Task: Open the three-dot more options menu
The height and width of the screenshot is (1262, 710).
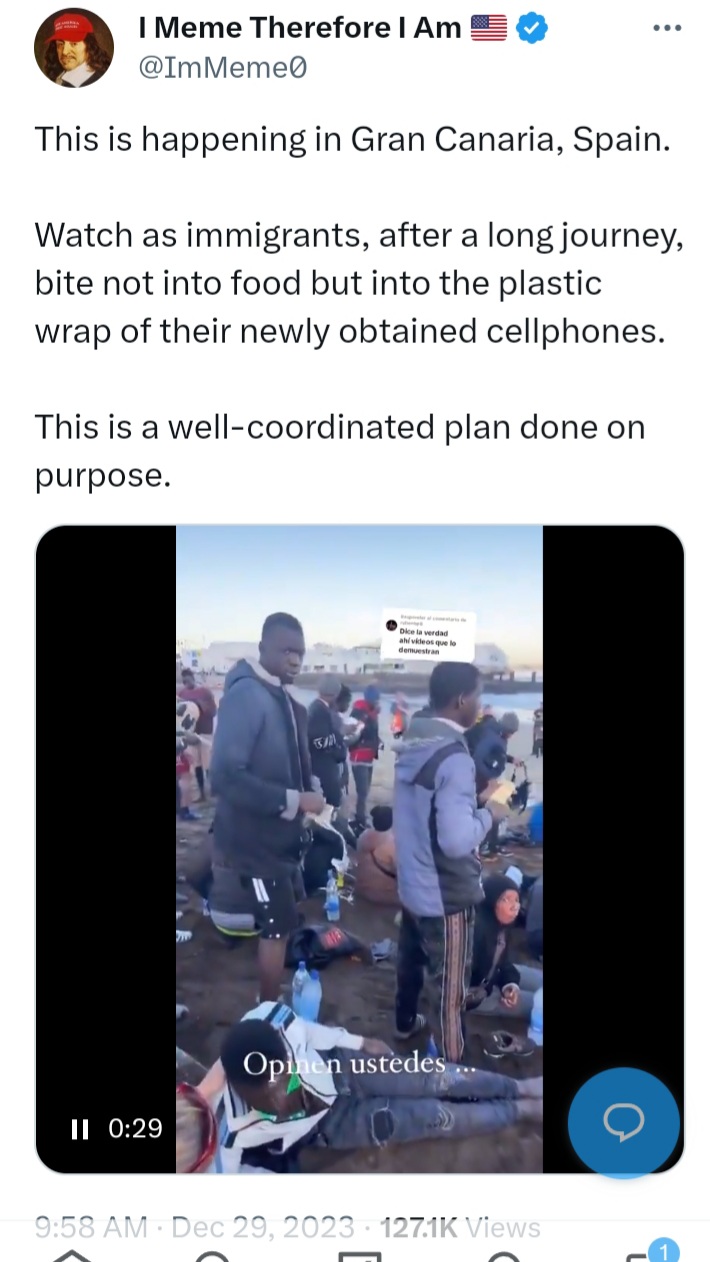Action: (x=666, y=28)
